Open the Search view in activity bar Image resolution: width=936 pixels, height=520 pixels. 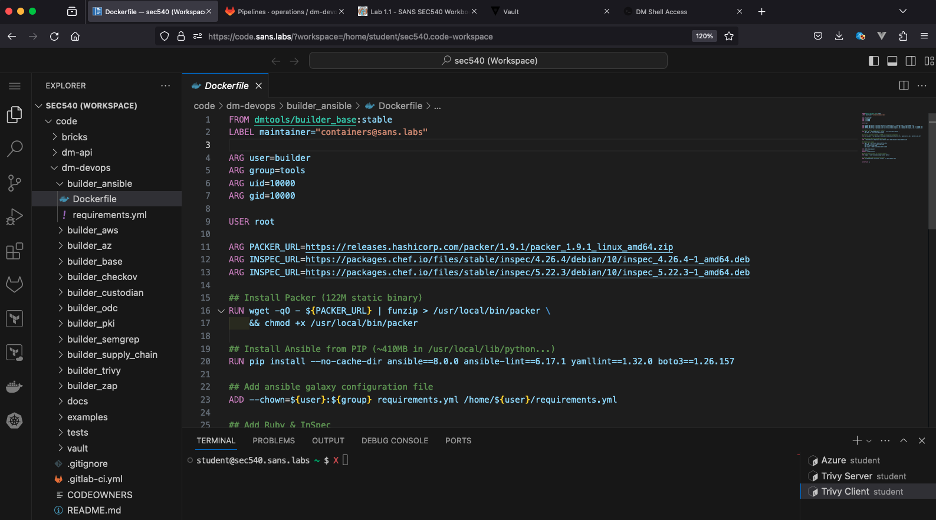tap(15, 148)
